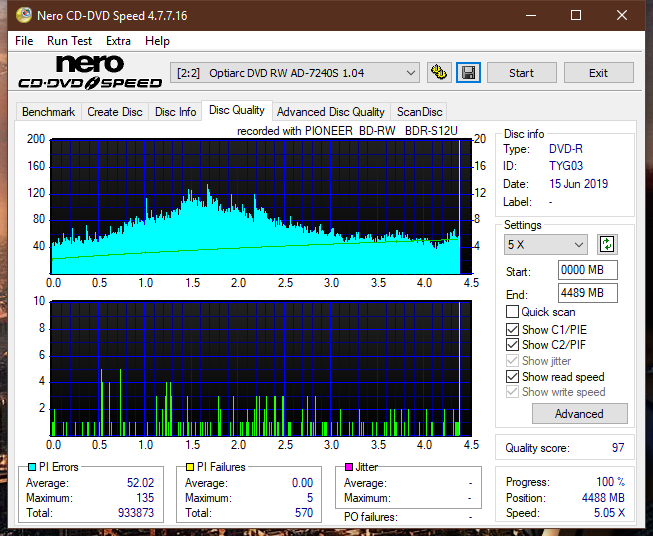Click PI Errors total 933873
653x536 pixels.
(x=136, y=513)
